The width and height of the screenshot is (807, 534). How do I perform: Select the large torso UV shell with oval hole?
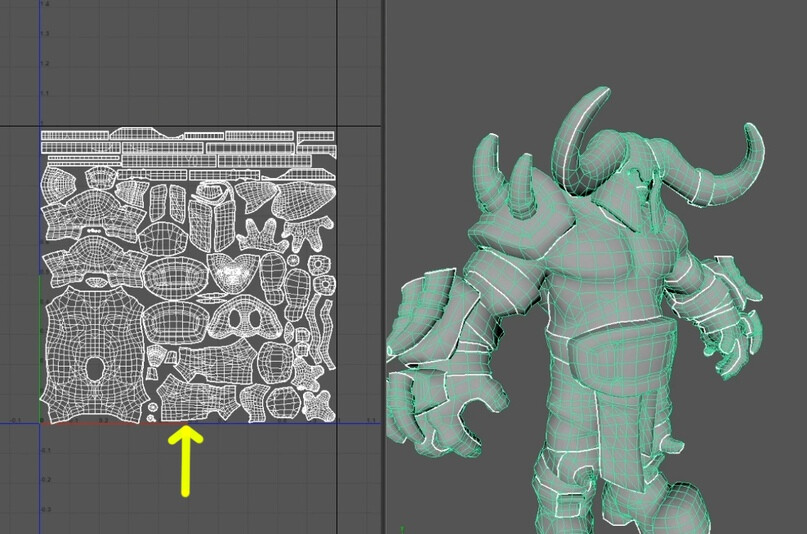(x=95, y=355)
